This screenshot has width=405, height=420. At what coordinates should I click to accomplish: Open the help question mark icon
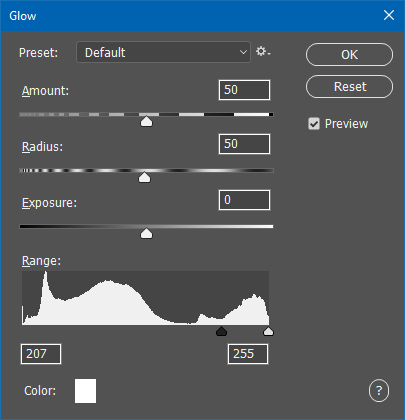coord(379,390)
